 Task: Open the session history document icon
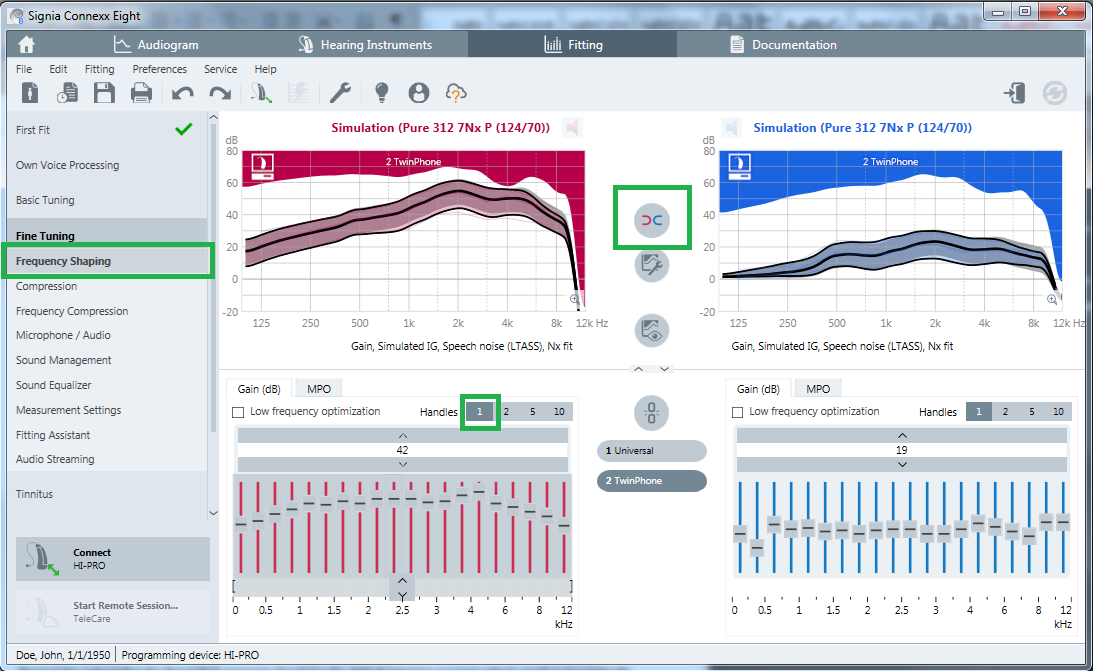point(68,93)
